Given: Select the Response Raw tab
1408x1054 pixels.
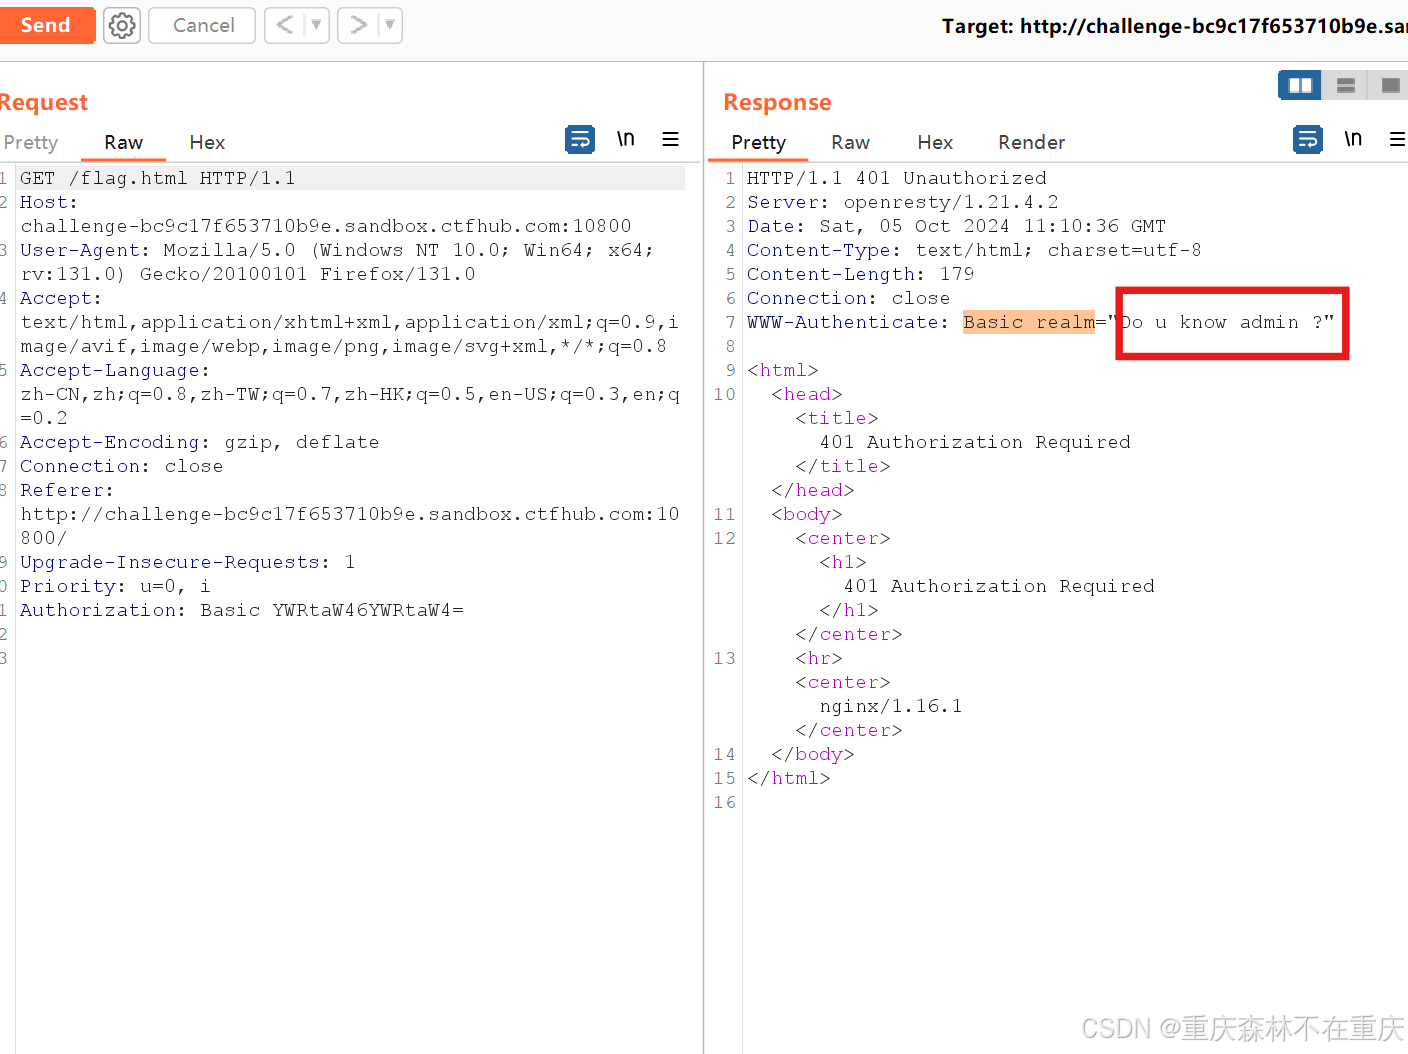Looking at the screenshot, I should point(850,142).
